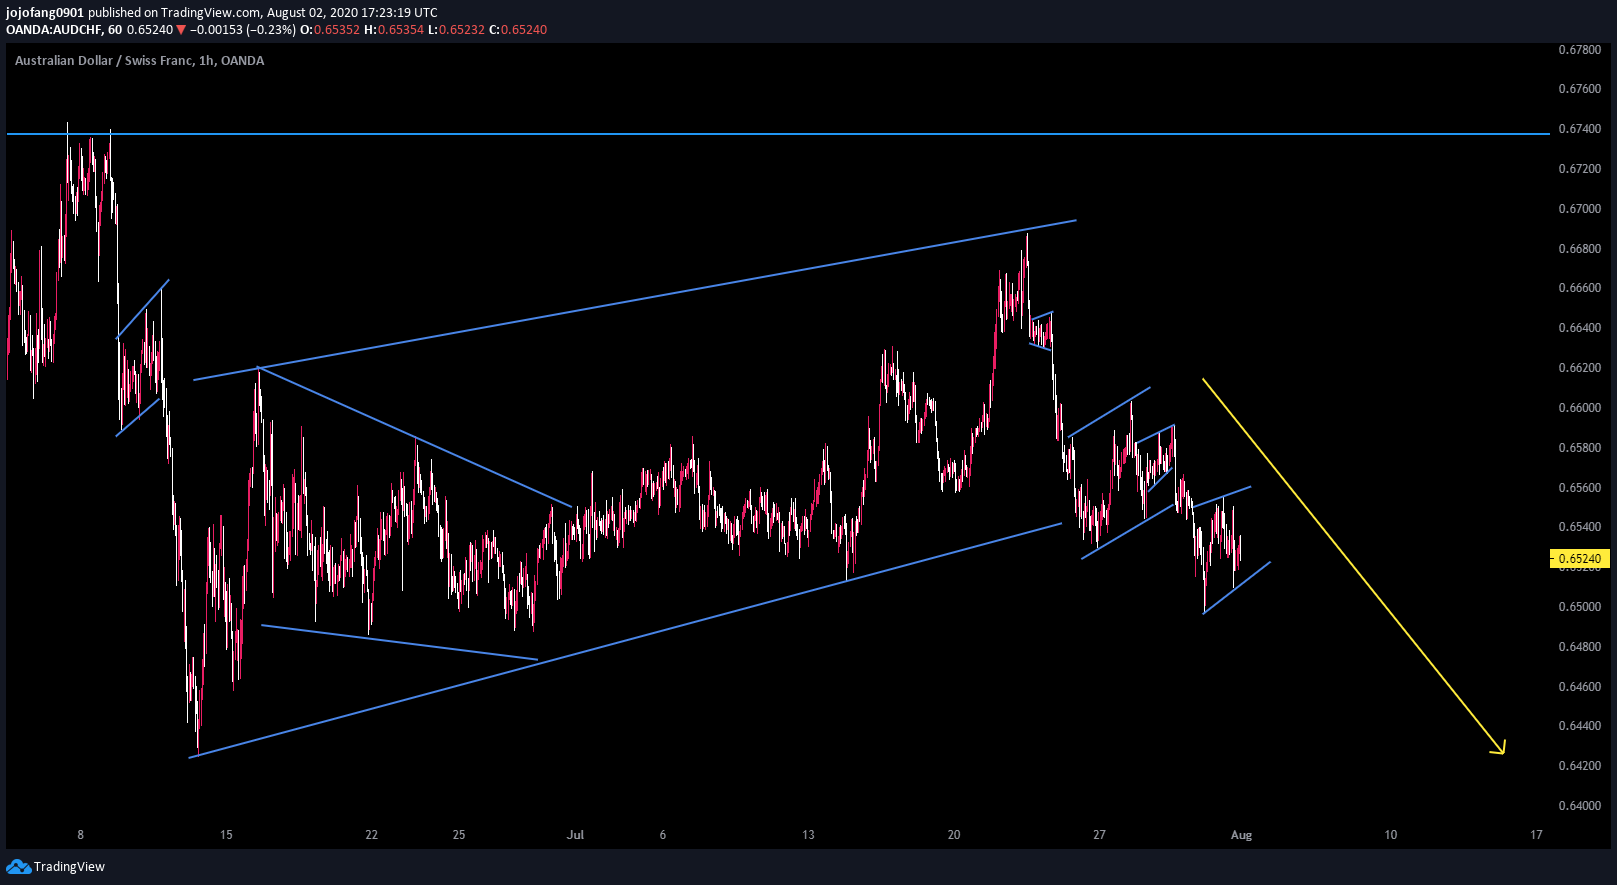This screenshot has height=885, width=1617.
Task: Select the current price tag 0.65240
Action: click(x=1580, y=559)
